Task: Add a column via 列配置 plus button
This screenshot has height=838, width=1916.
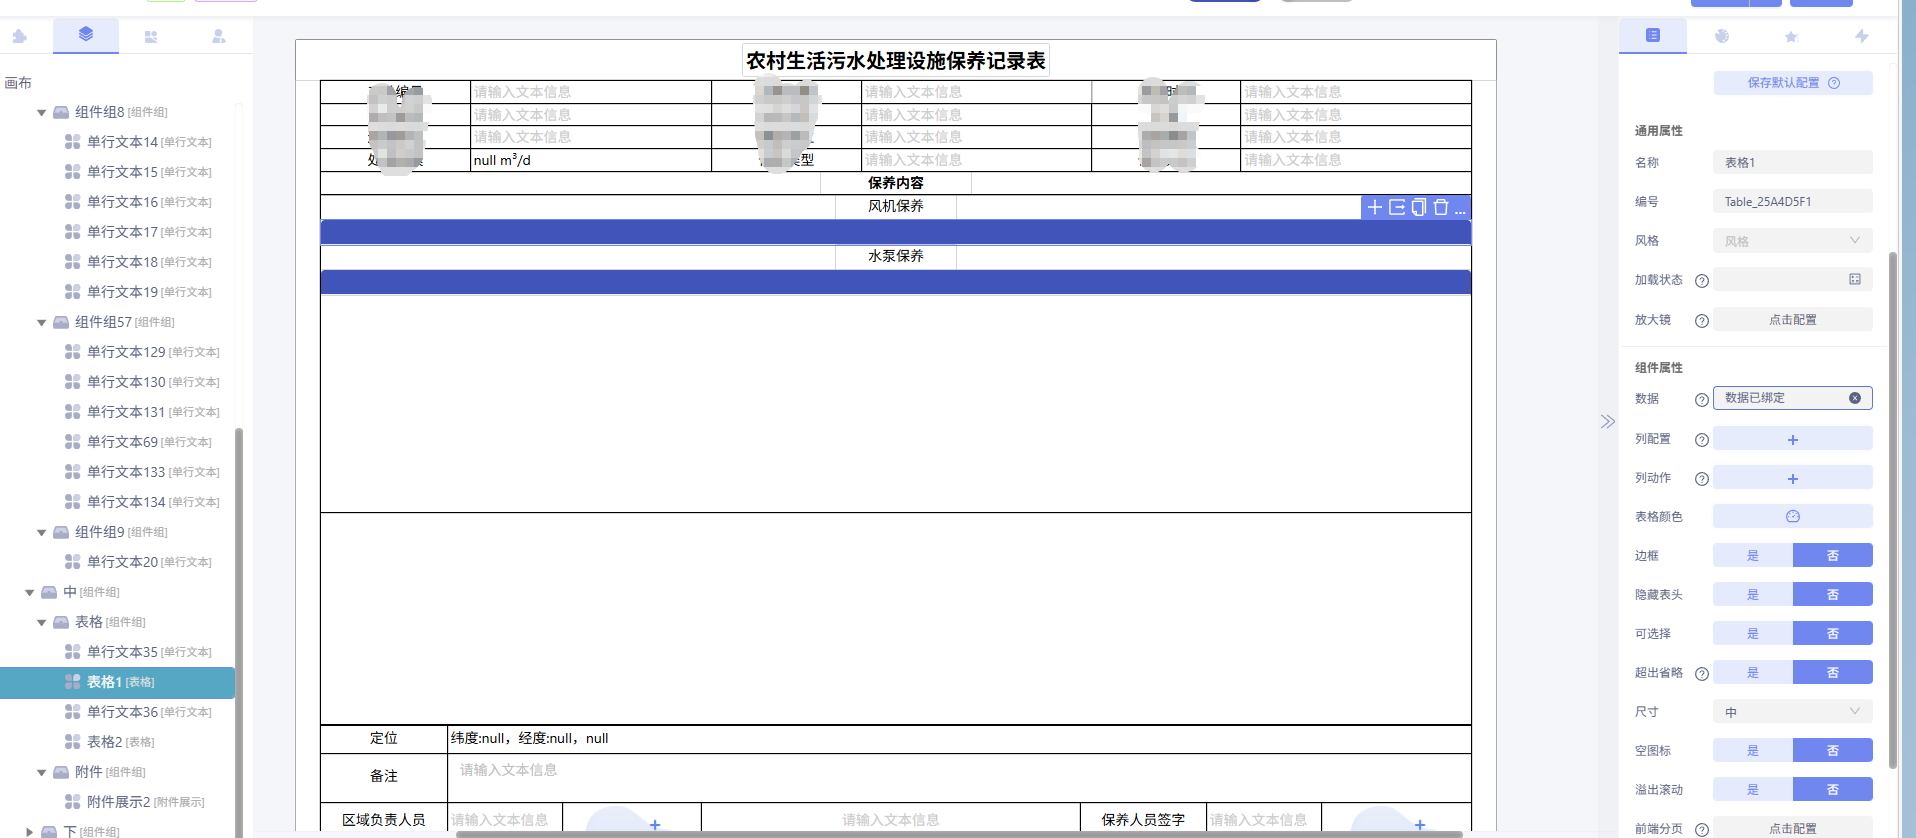Action: [1793, 439]
